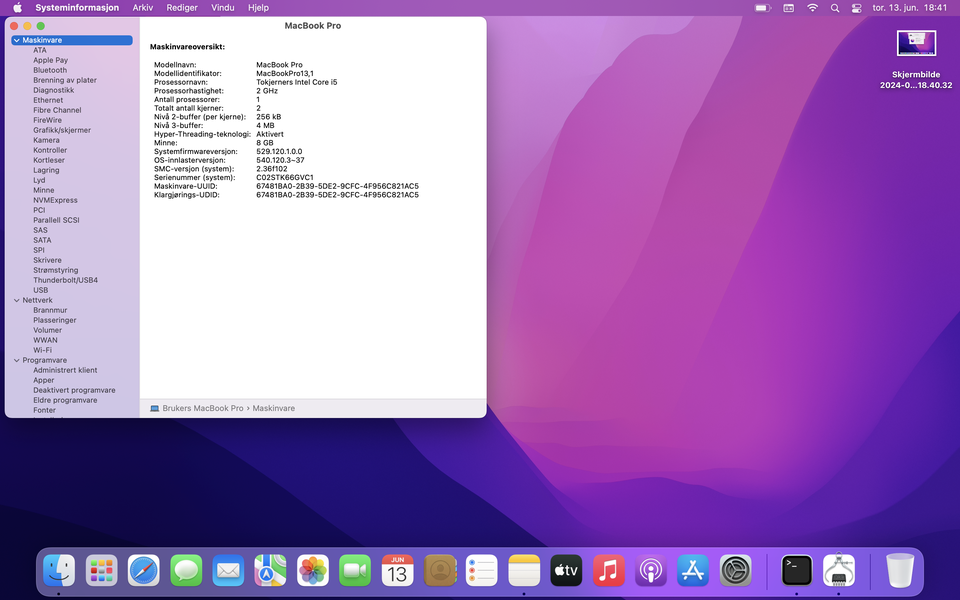
Task: Collapse the Maskinvare tree section
Action: 16,40
